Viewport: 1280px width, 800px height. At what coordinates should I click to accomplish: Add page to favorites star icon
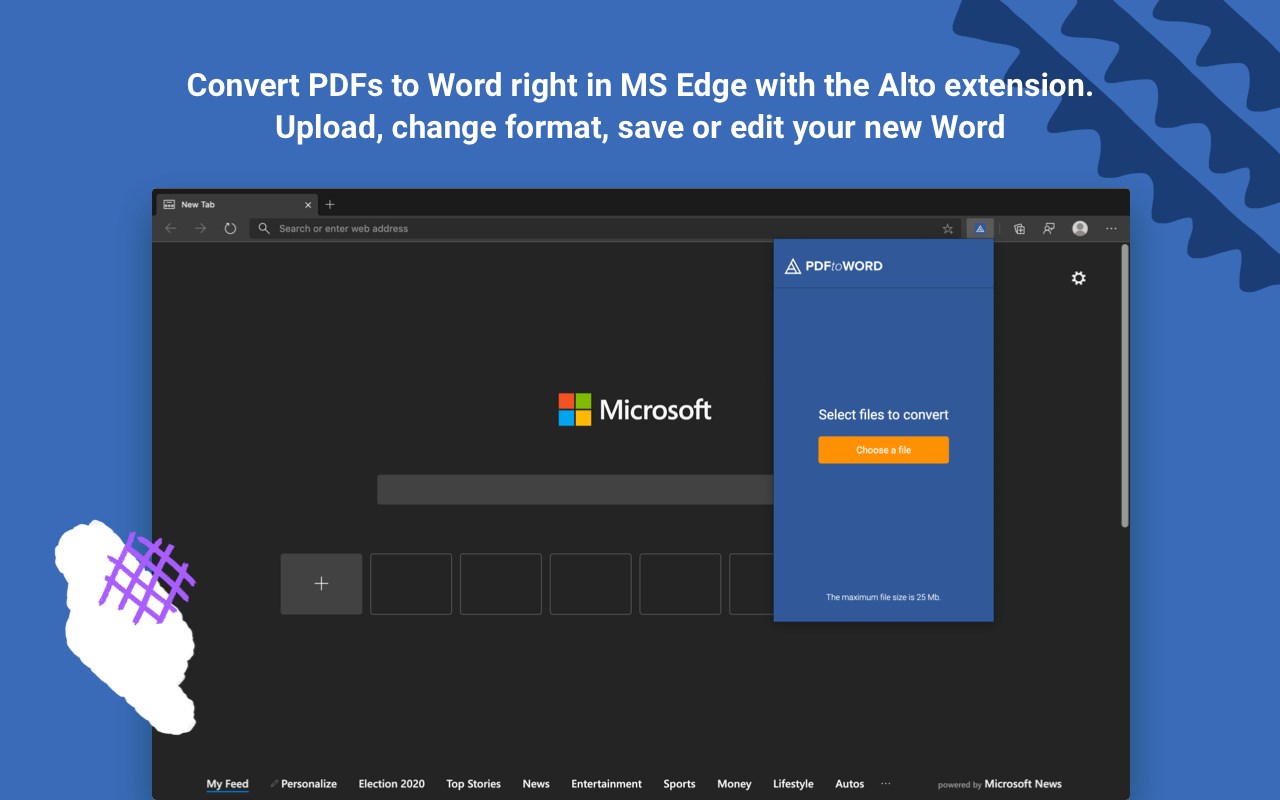[948, 229]
